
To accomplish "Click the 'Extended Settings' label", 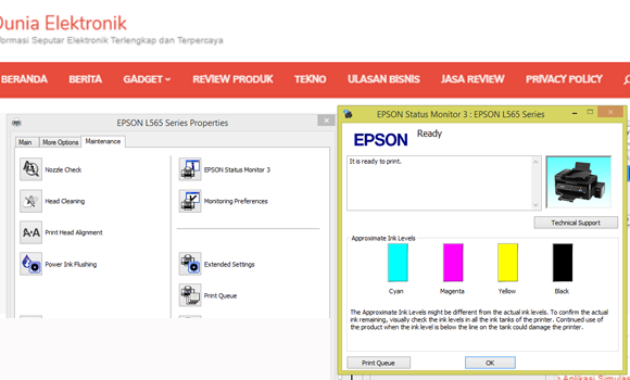I will [229, 264].
